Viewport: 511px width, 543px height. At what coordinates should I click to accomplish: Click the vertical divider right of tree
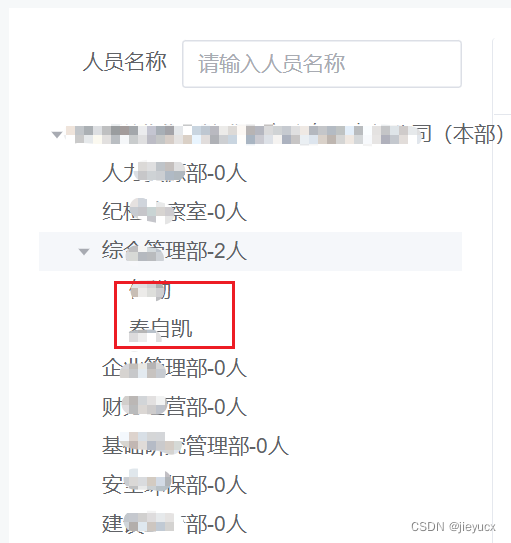[493, 277]
